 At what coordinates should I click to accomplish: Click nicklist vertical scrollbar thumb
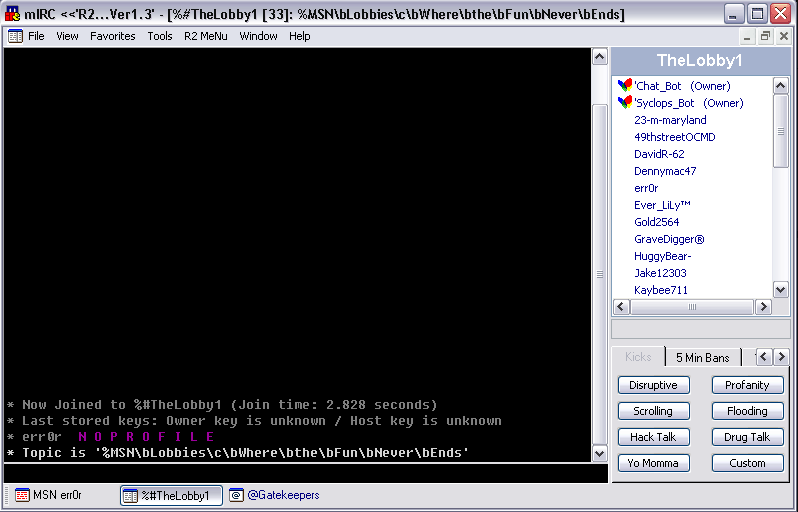click(781, 131)
